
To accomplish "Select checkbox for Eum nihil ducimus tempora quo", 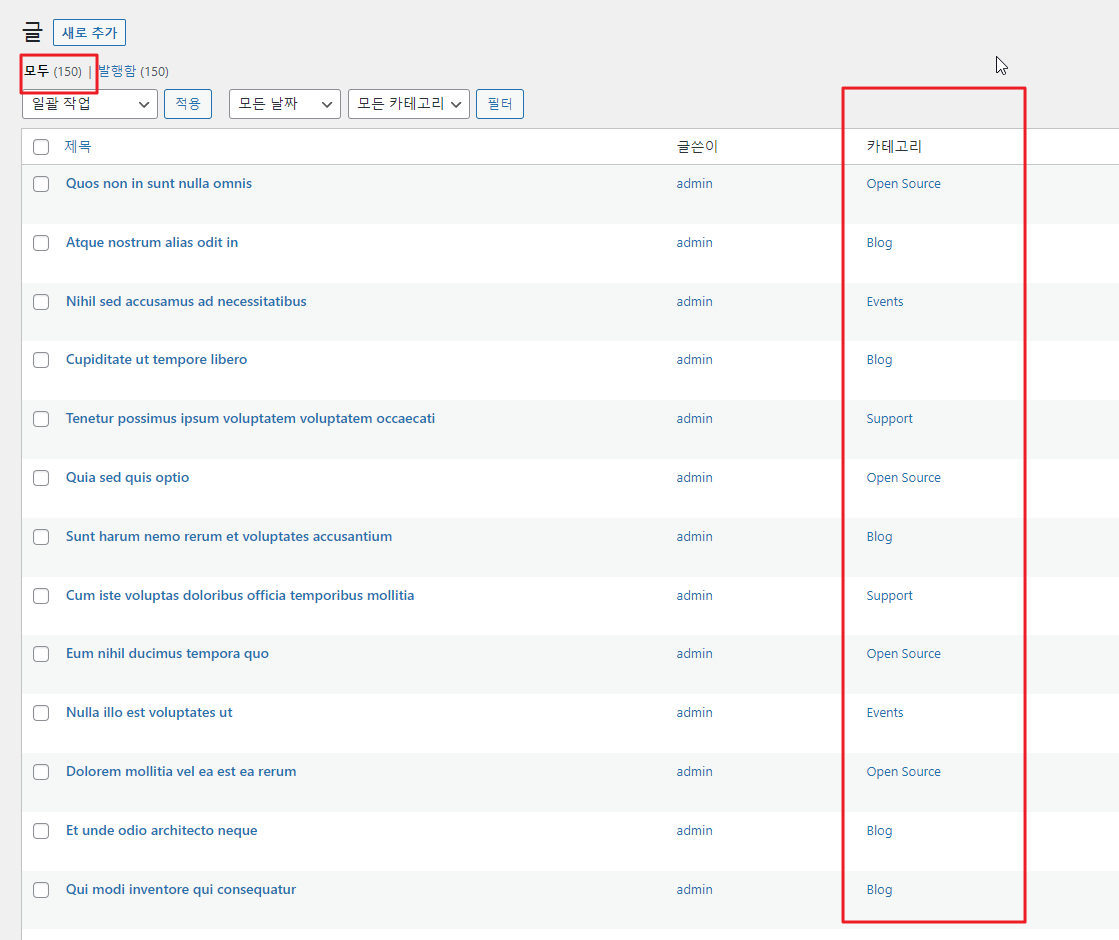I will tap(41, 655).
